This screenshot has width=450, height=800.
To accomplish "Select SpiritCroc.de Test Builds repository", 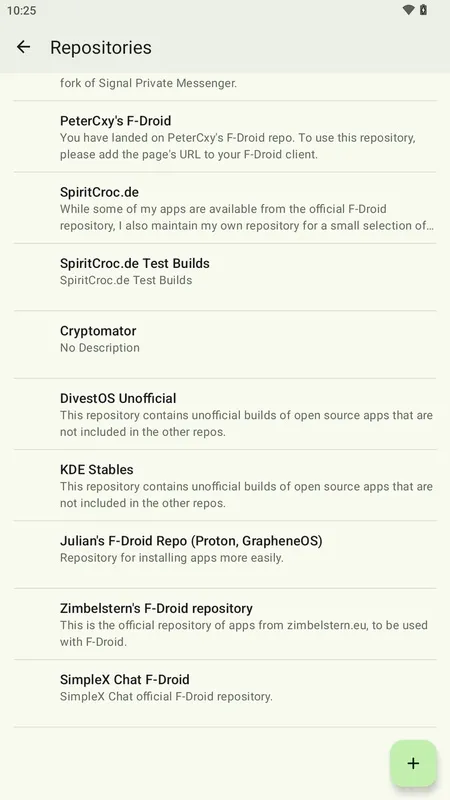I will point(225,277).
